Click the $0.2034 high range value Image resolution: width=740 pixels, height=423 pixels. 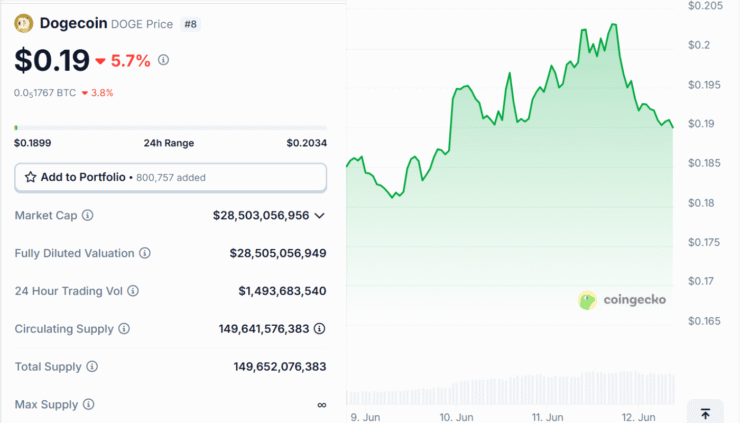click(x=307, y=143)
